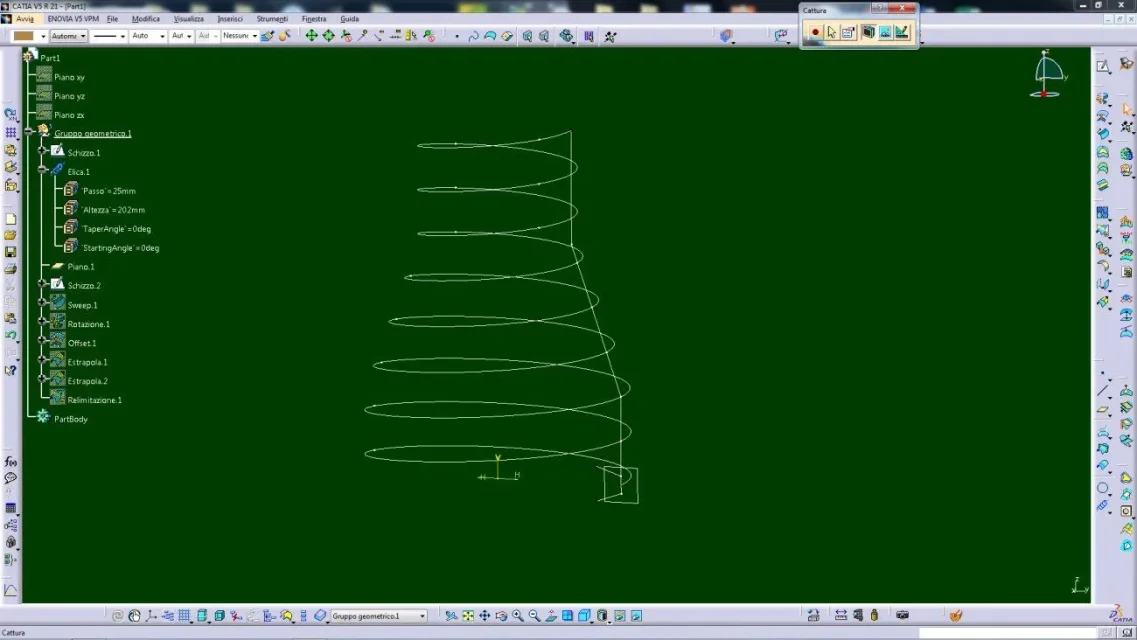1137x640 pixels.
Task: Open the Gruppo geometrico.1 combo box dropdown
Action: [x=422, y=616]
